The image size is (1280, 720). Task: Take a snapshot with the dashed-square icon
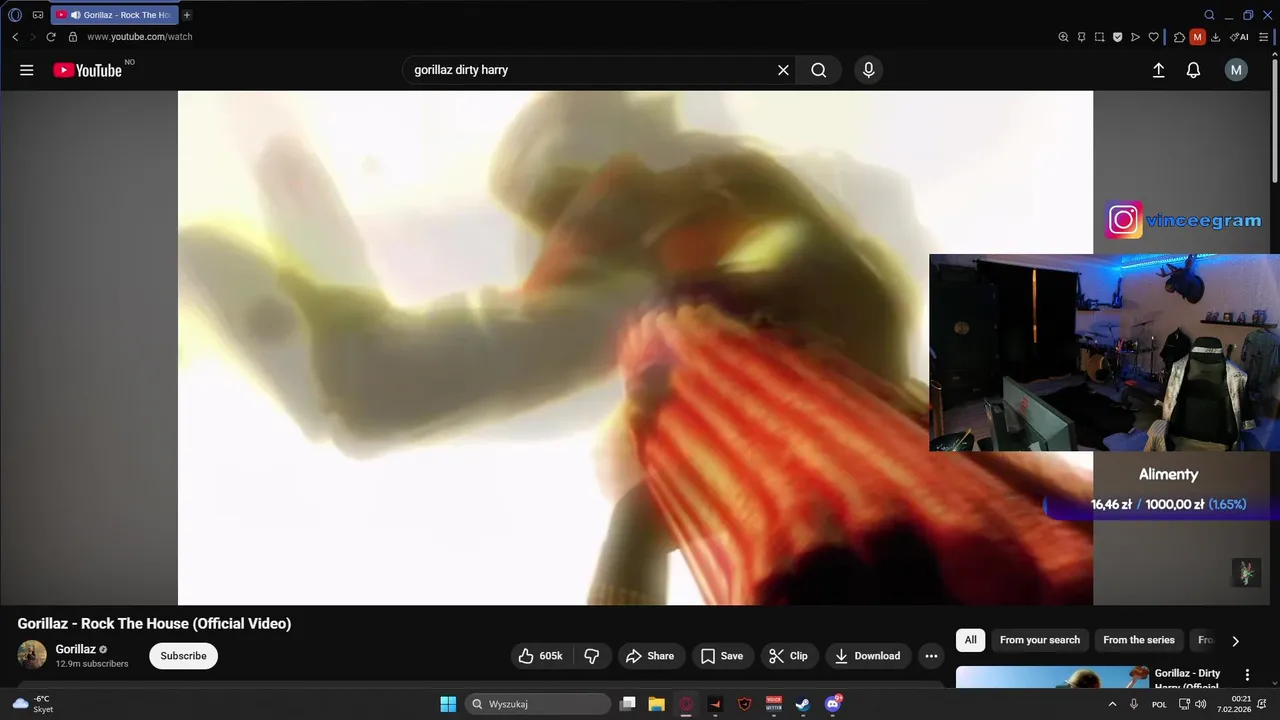coord(1099,37)
